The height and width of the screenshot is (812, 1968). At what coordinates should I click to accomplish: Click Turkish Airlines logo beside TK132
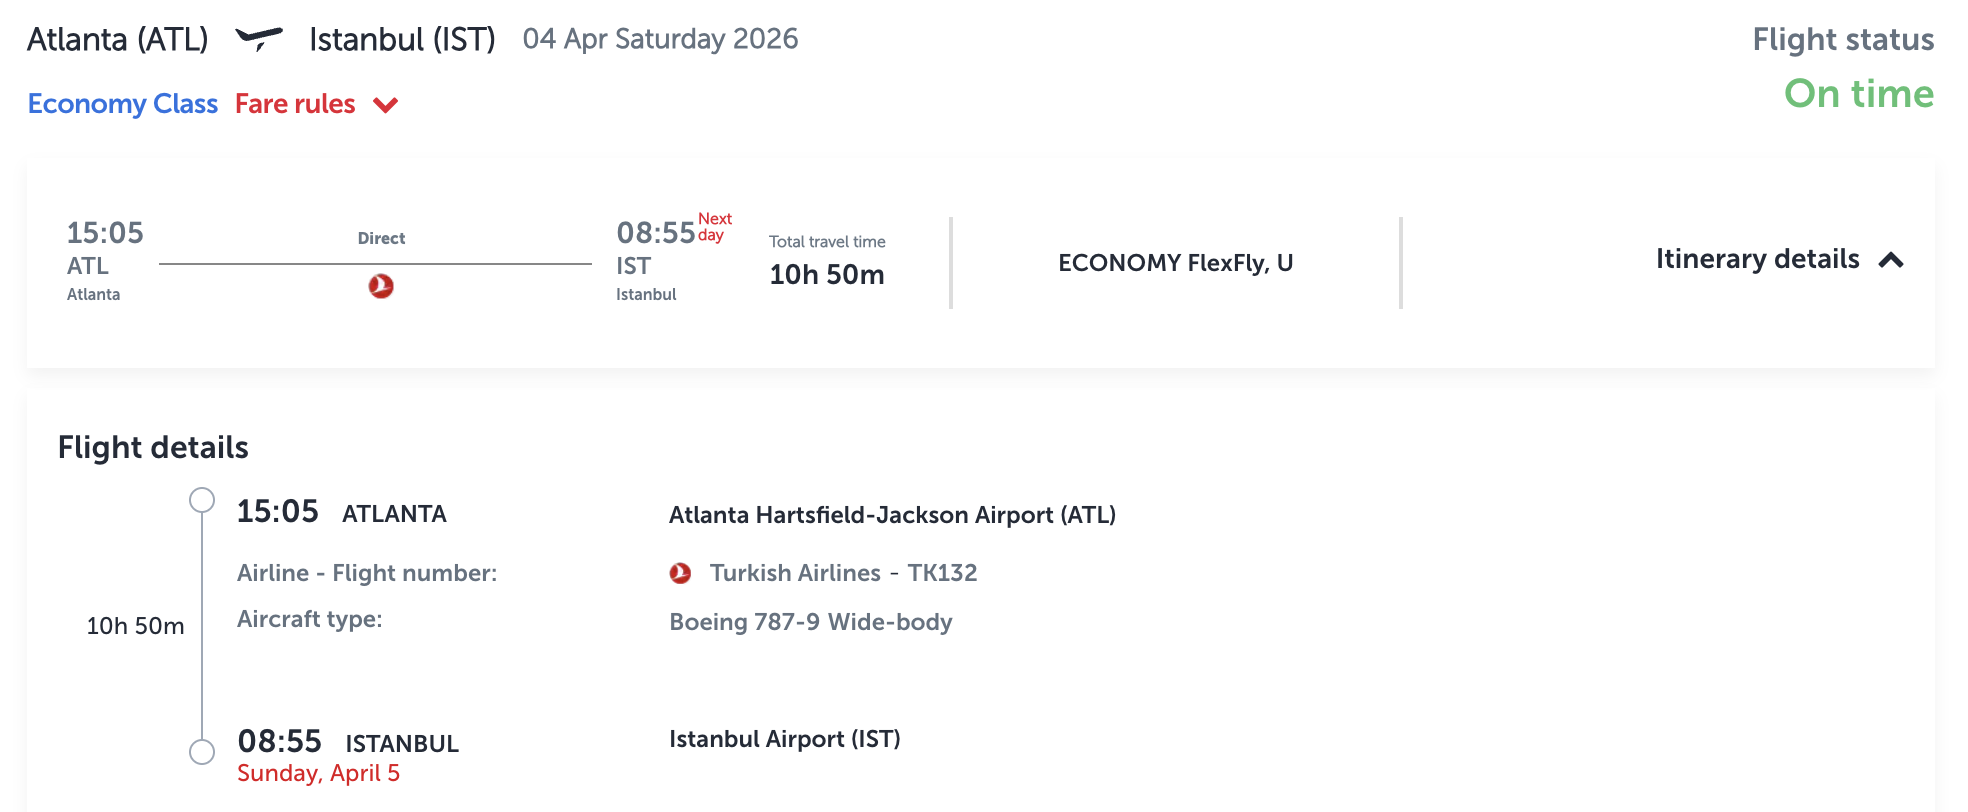[680, 573]
